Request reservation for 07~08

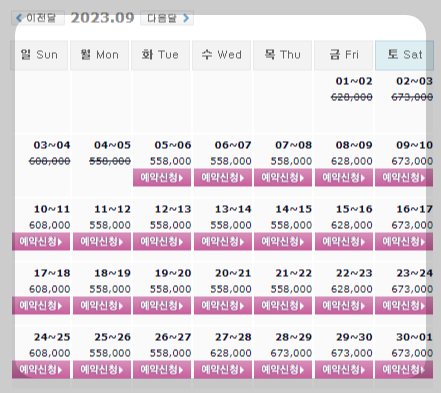[x=283, y=177]
